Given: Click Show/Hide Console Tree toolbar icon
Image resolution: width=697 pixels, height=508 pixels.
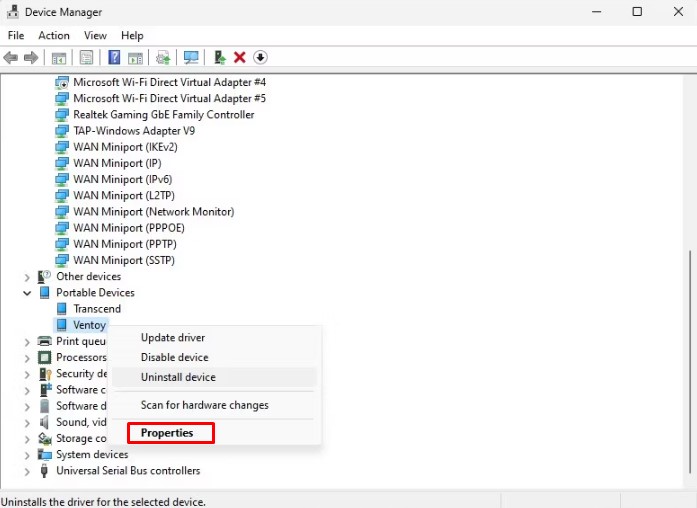Looking at the screenshot, I should (59, 58).
